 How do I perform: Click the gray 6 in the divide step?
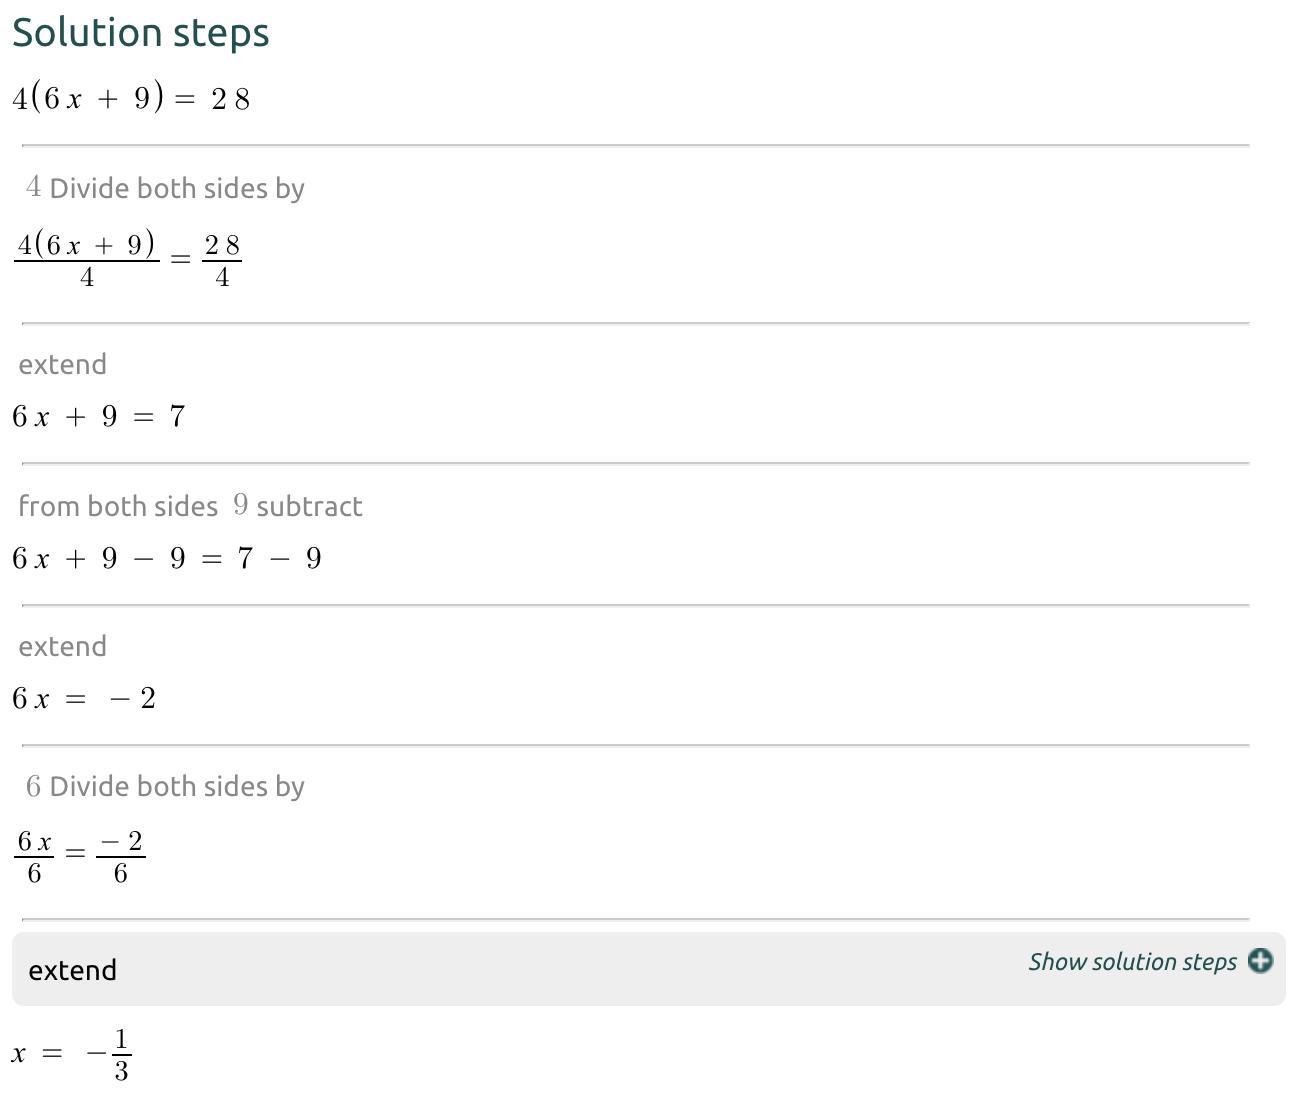[x=34, y=786]
